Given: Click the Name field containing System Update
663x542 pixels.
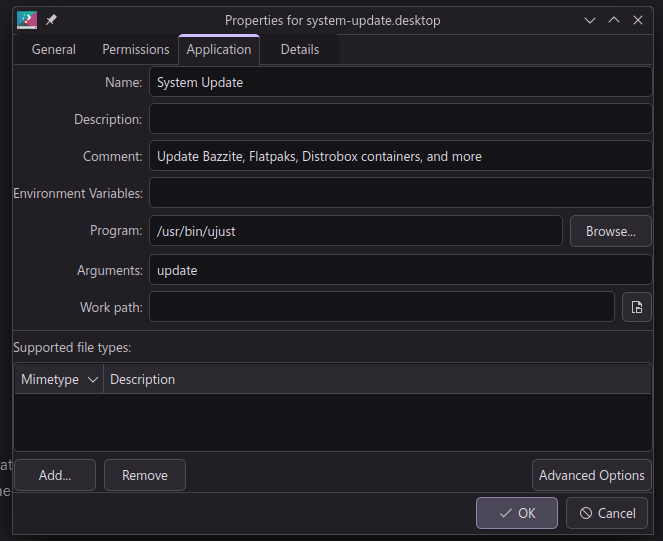Looking at the screenshot, I should click(x=400, y=82).
